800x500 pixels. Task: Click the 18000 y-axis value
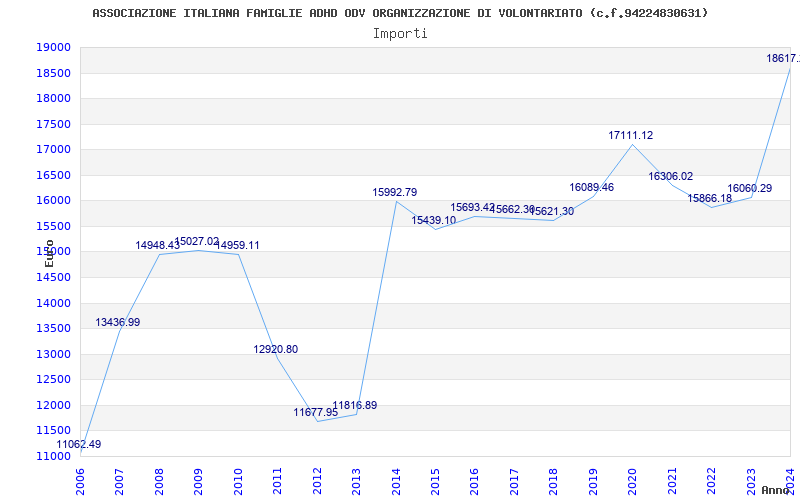coord(53,98)
